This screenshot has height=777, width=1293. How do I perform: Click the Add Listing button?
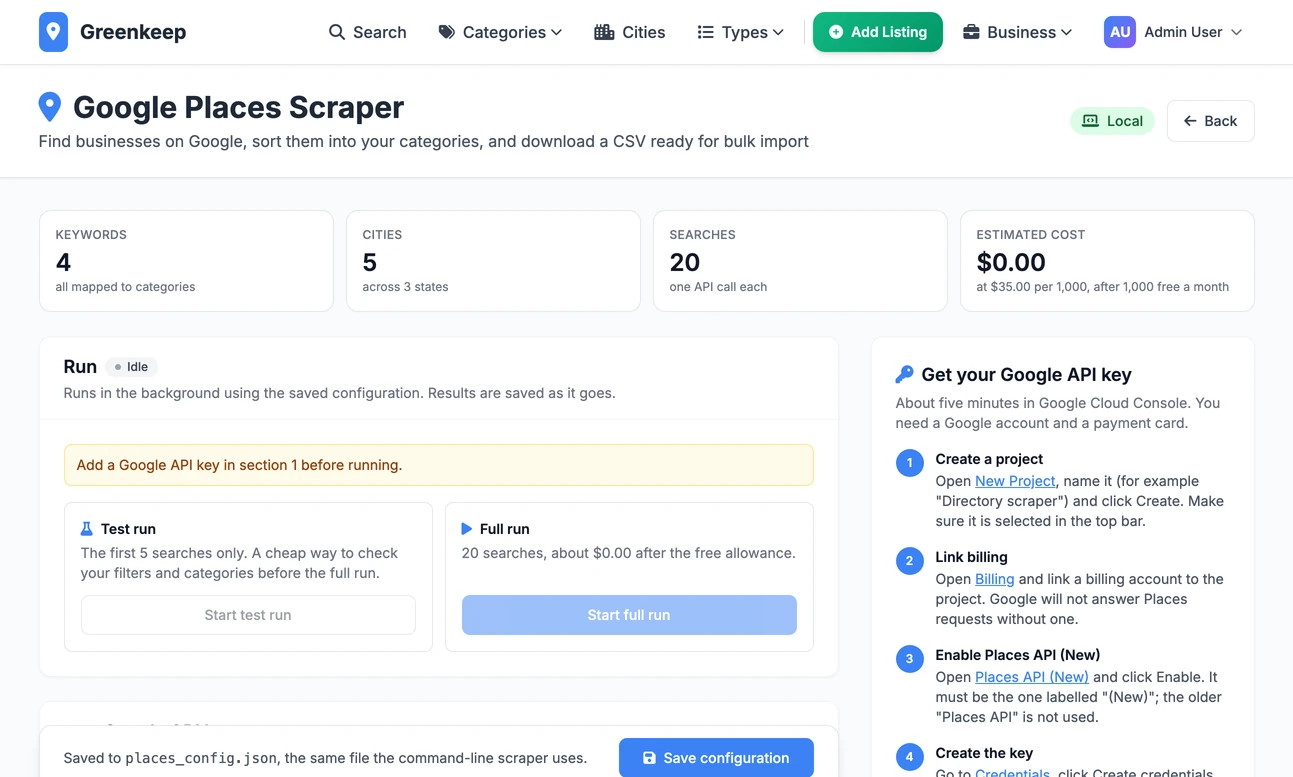click(x=878, y=32)
